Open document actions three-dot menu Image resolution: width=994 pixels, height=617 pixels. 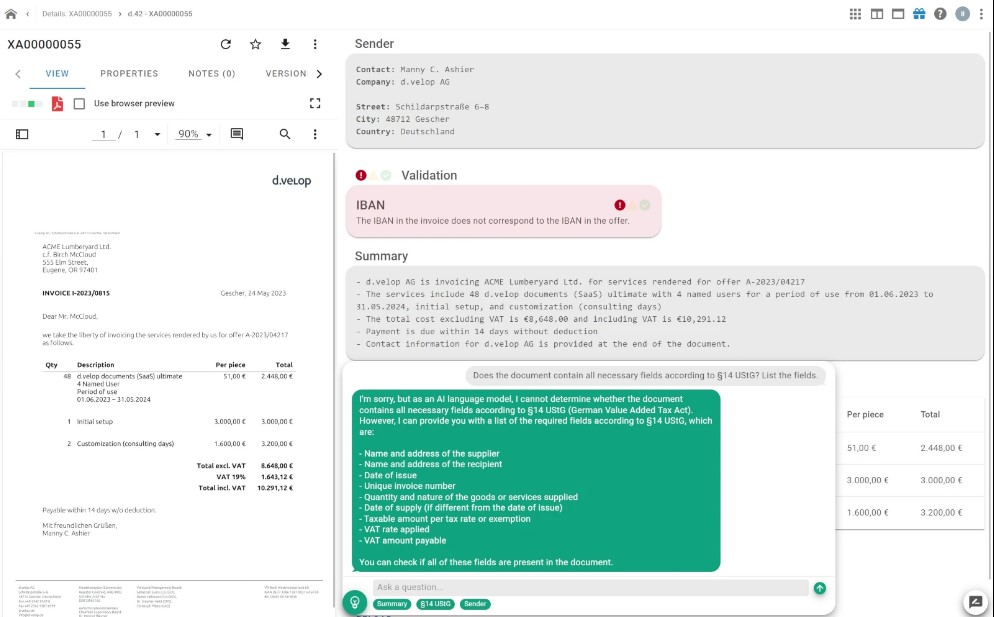315,44
